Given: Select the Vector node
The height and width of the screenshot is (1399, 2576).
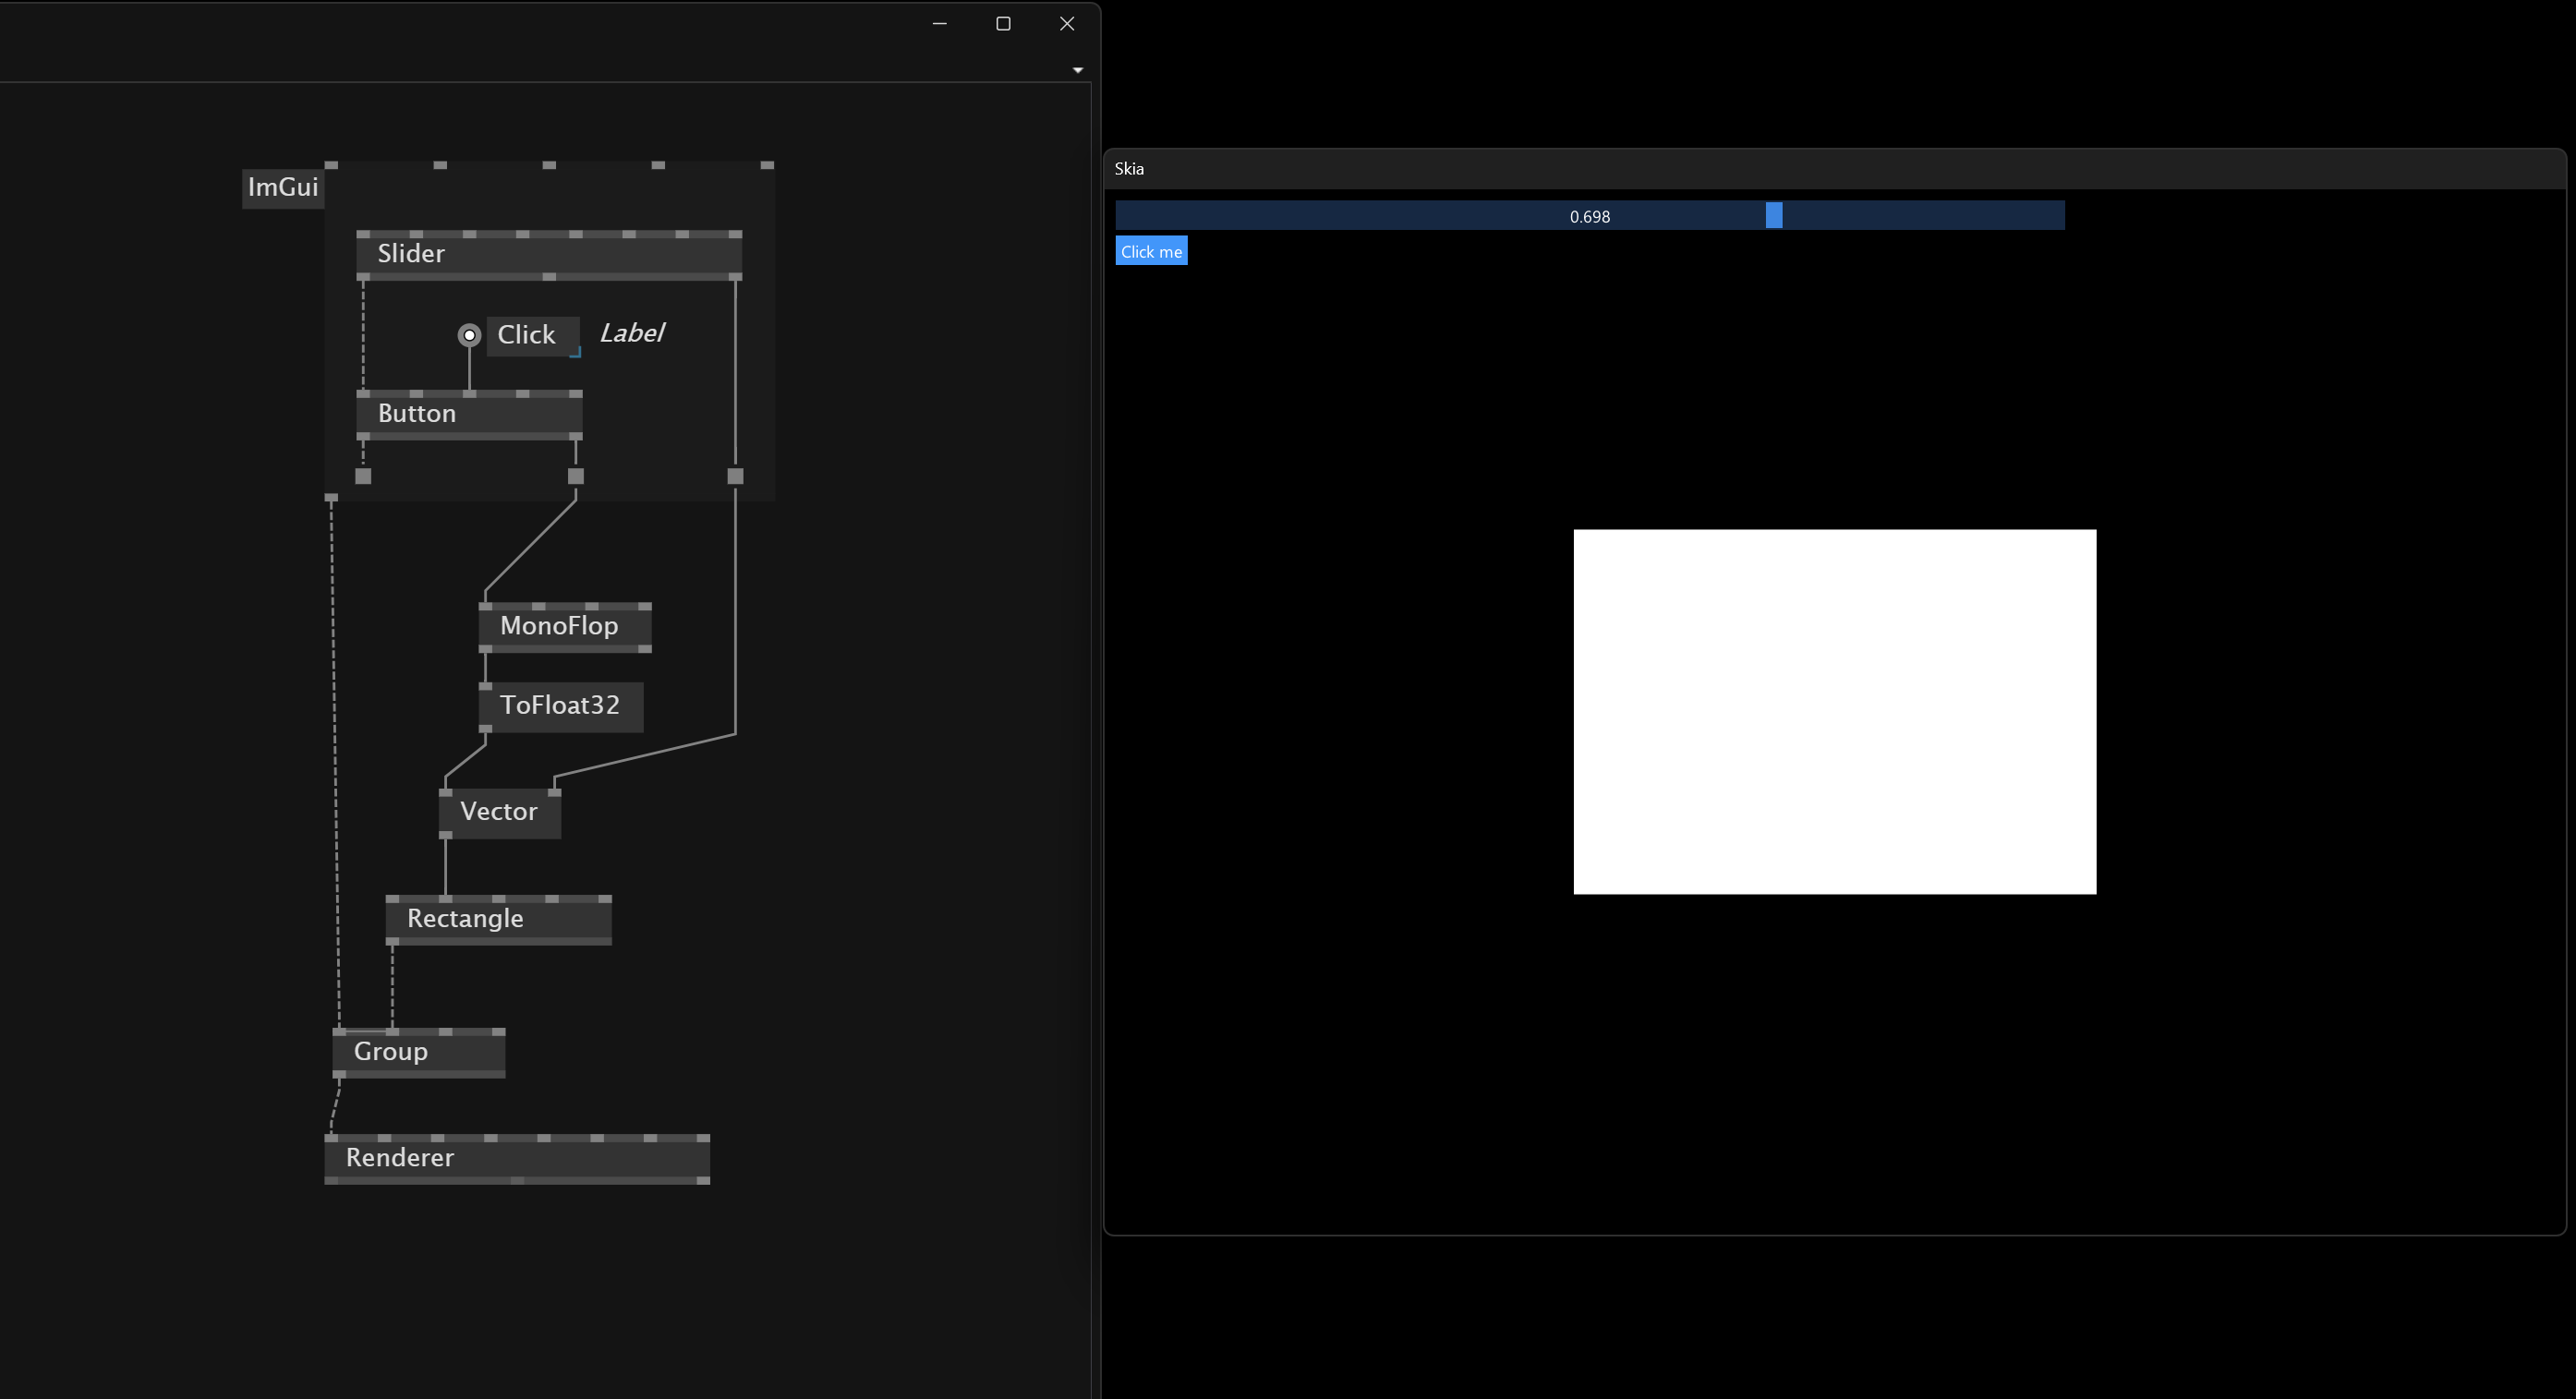Looking at the screenshot, I should [500, 812].
